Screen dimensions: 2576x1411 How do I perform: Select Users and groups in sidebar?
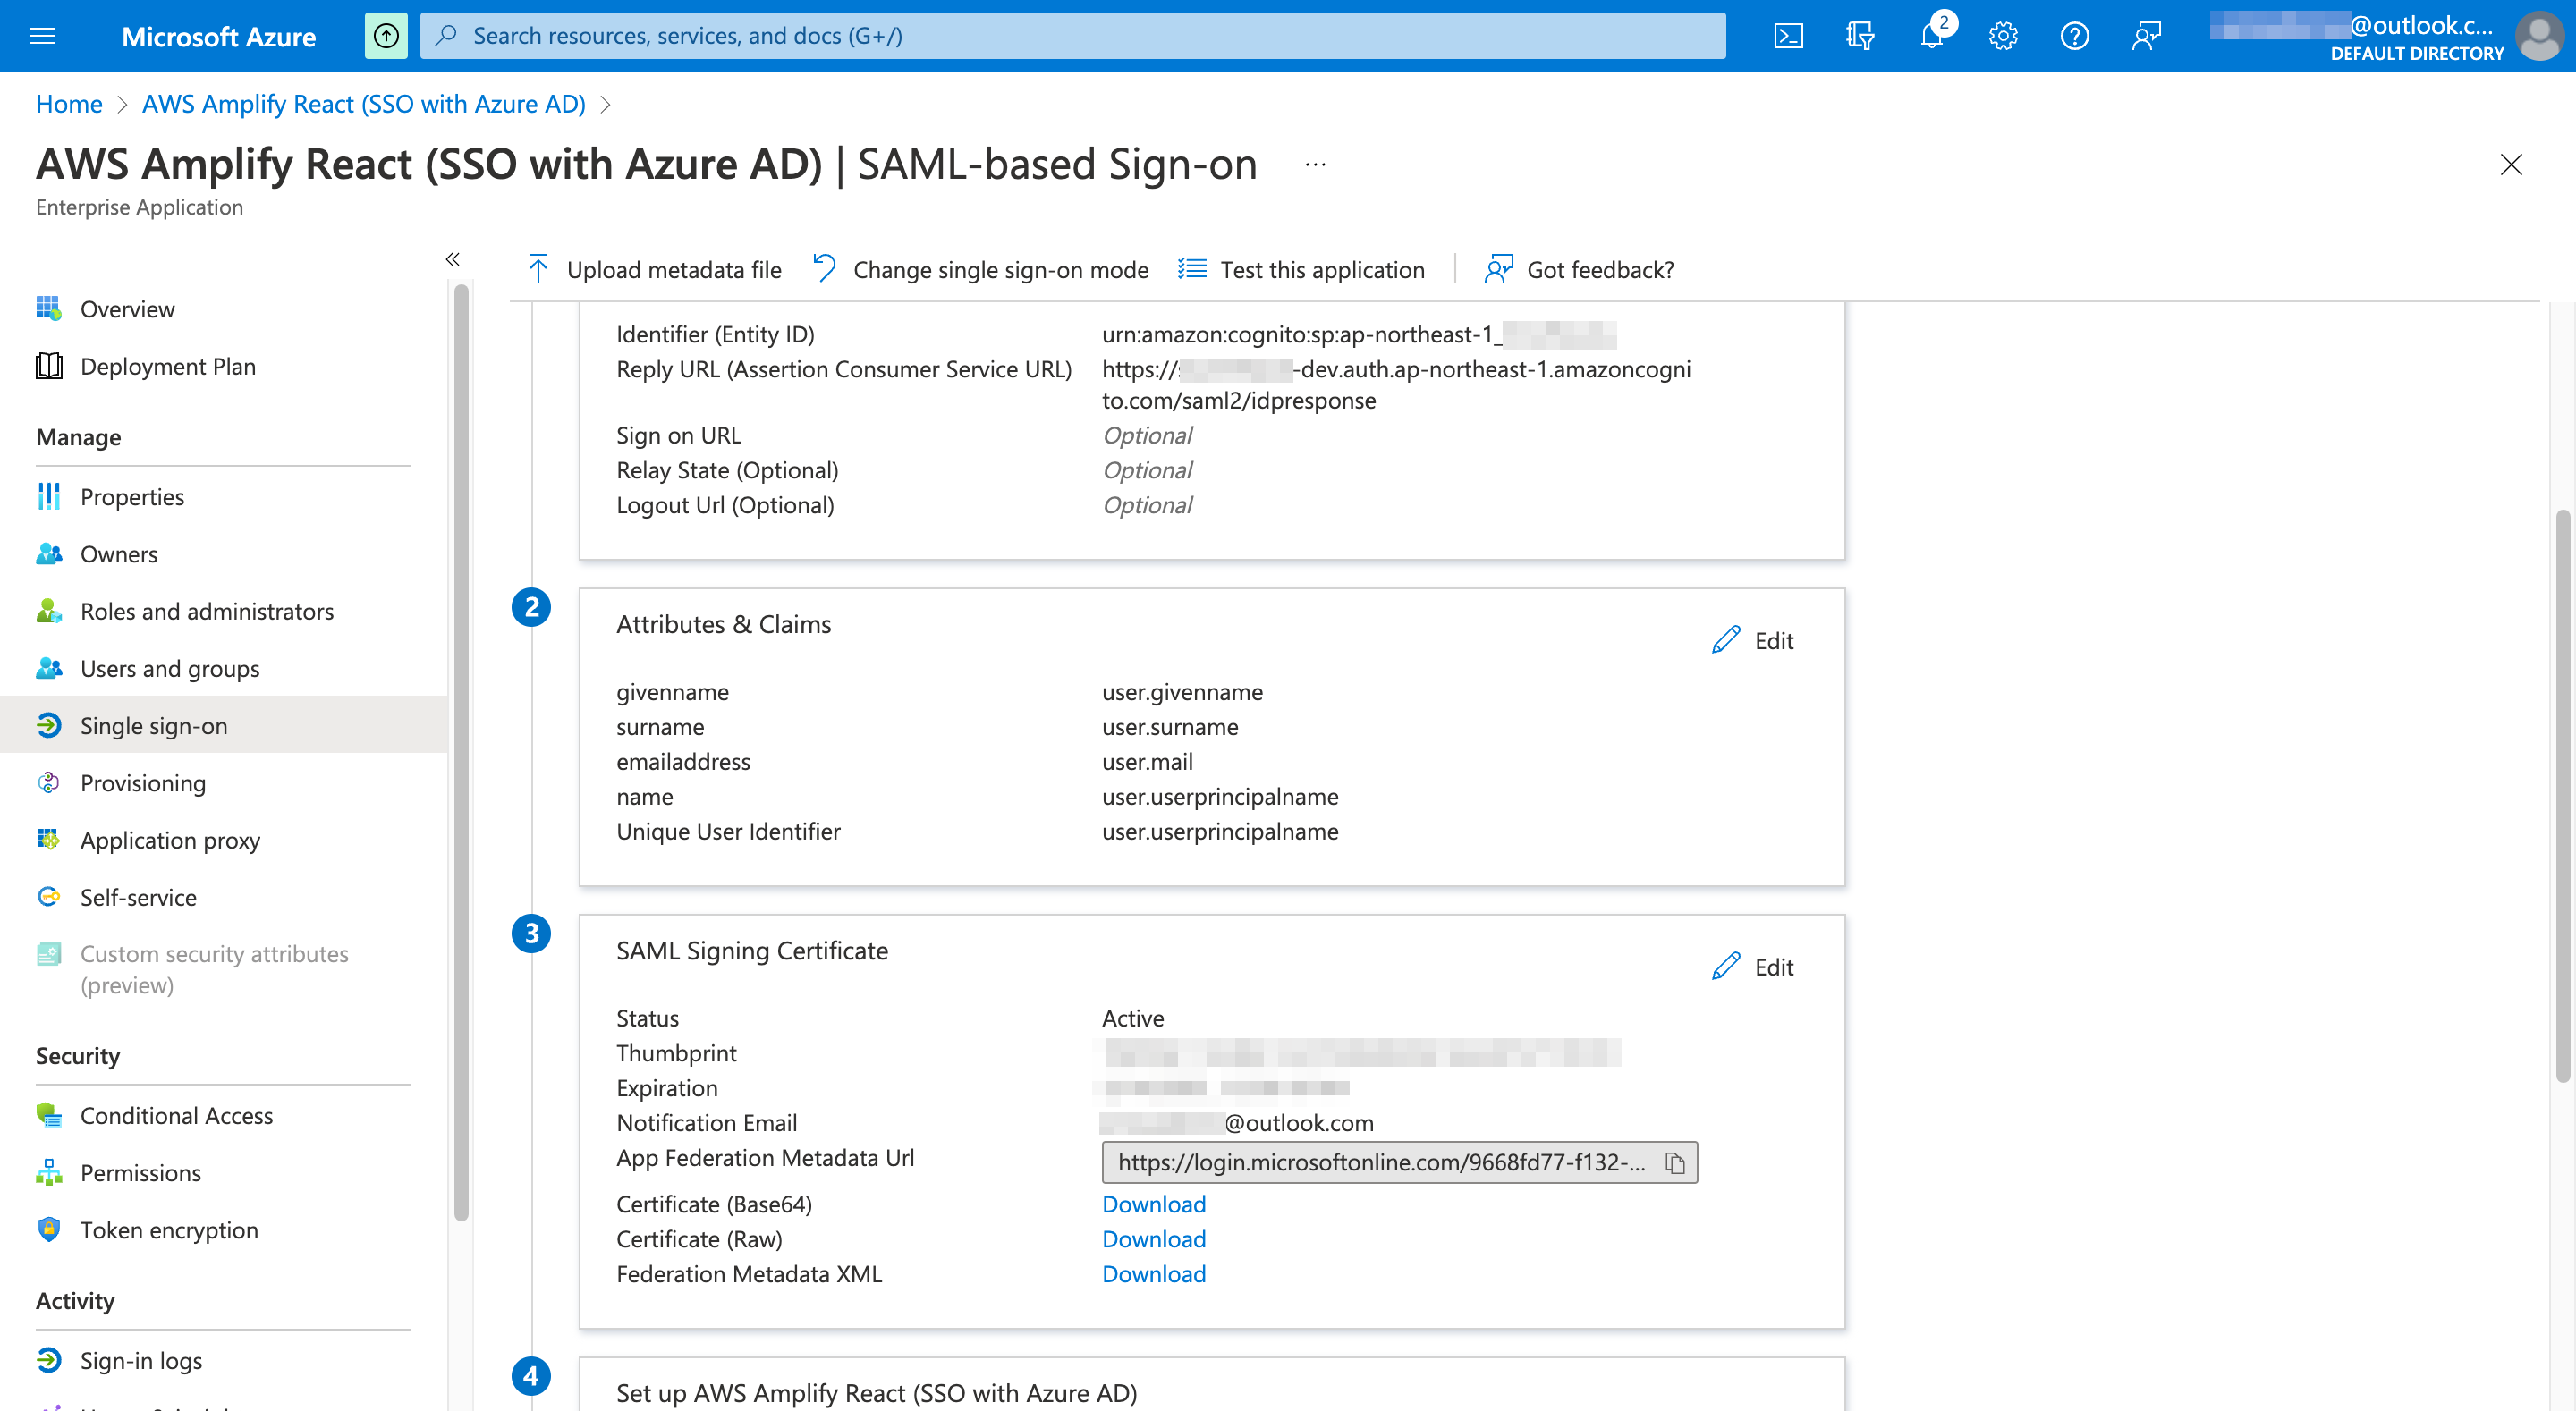click(x=169, y=668)
